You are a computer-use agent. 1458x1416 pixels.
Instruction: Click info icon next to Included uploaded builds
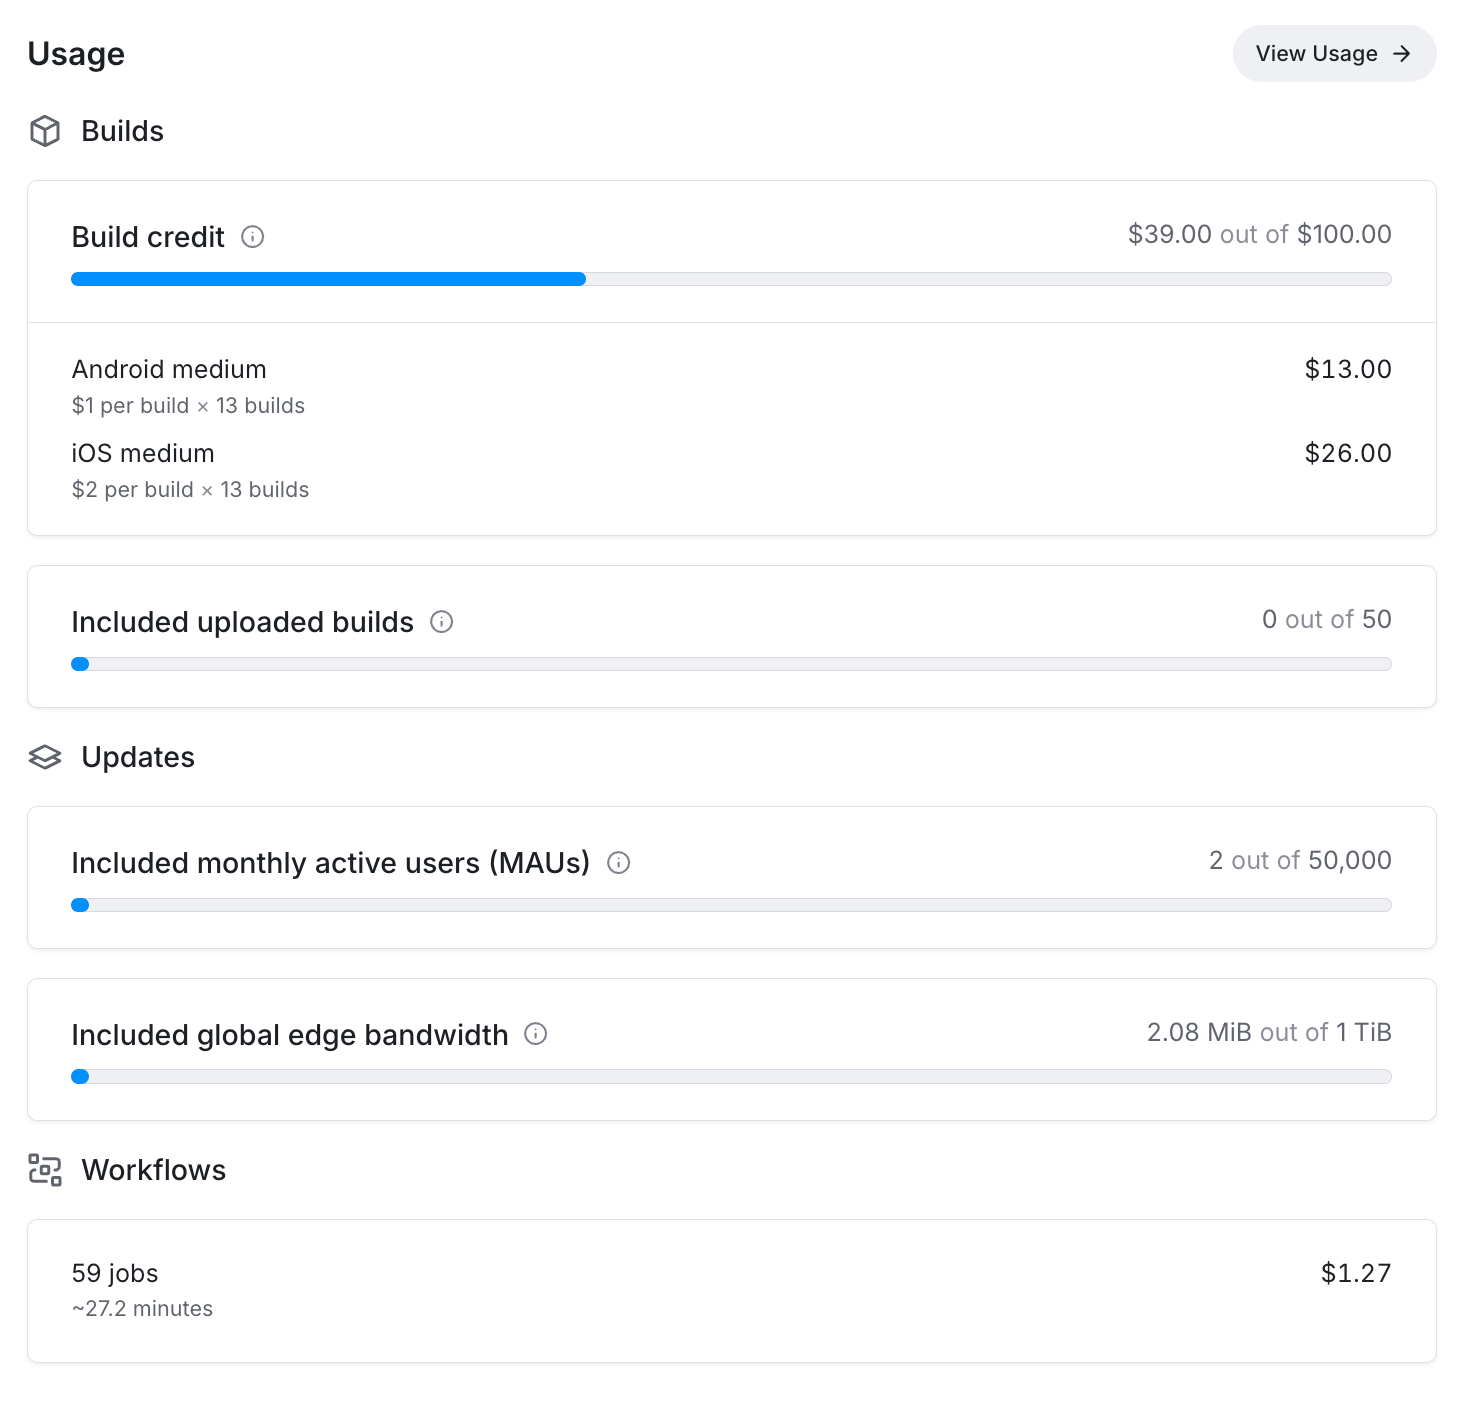442,622
